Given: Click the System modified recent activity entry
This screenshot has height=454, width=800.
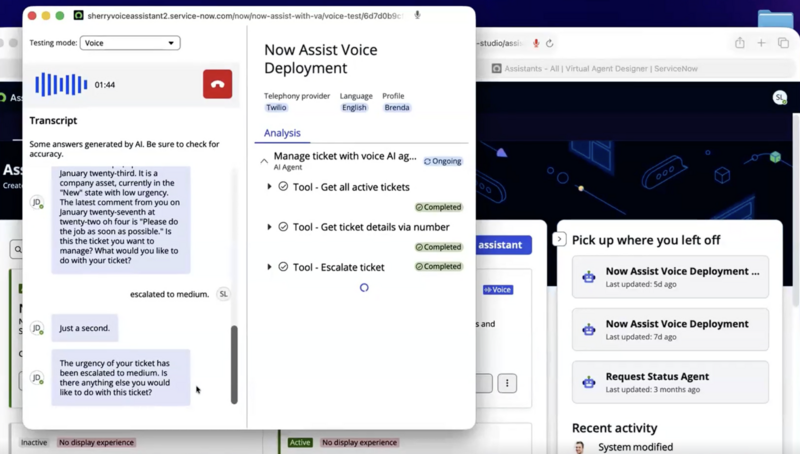Looking at the screenshot, I should [635, 447].
